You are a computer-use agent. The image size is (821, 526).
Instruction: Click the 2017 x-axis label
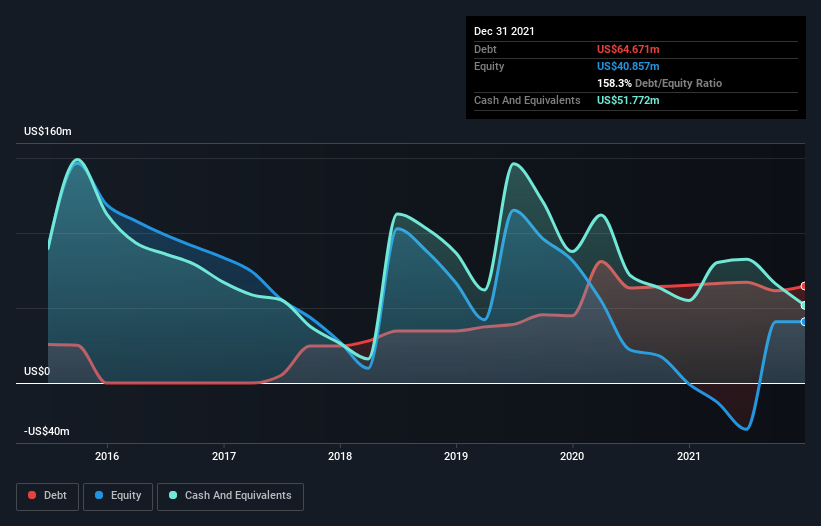(x=224, y=456)
